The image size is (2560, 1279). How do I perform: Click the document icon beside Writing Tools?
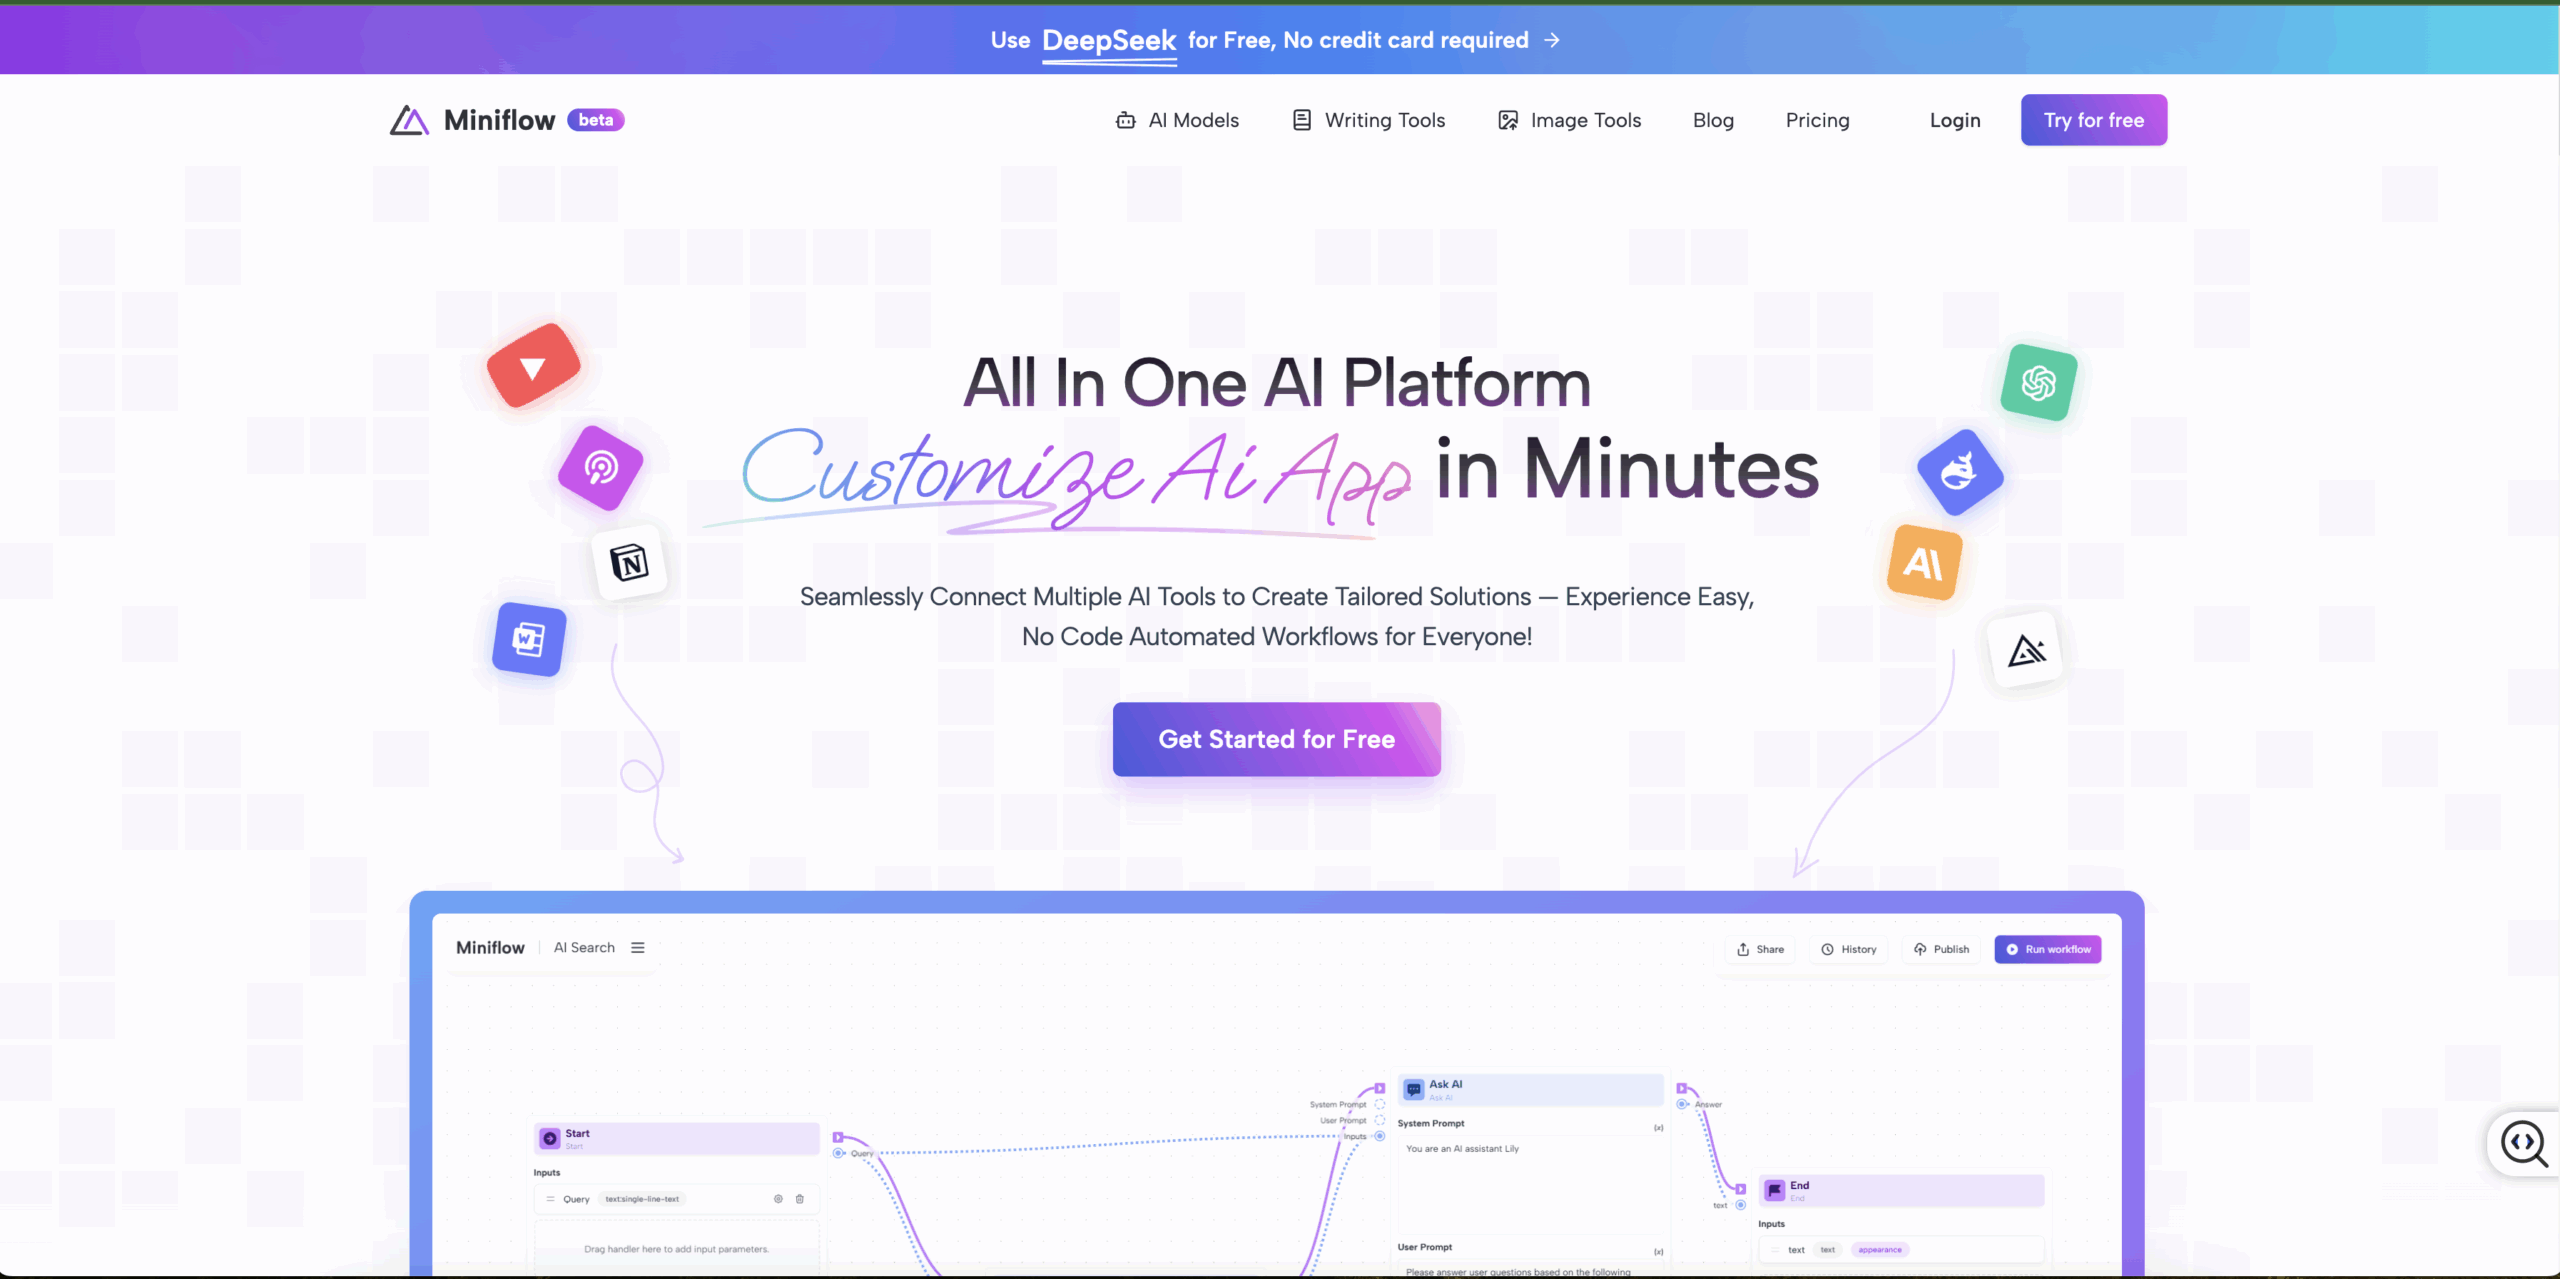click(x=1301, y=120)
